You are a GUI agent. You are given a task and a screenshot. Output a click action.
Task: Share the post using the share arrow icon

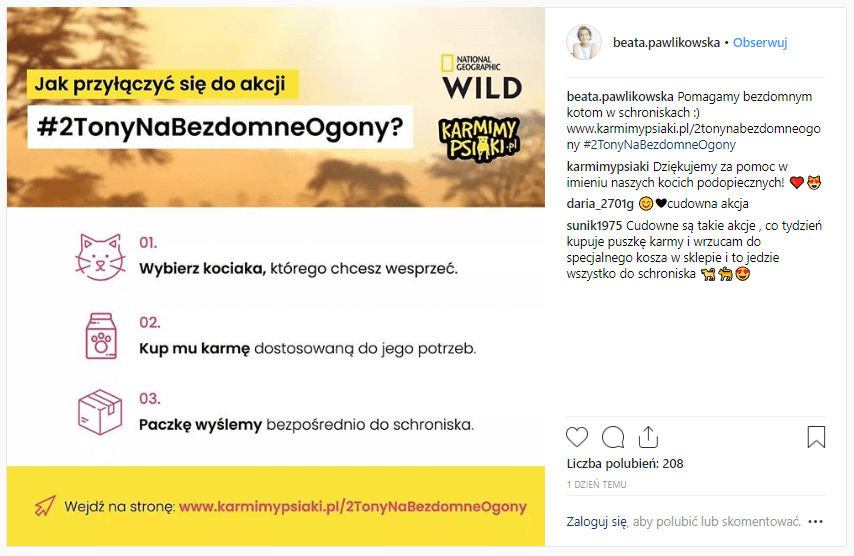648,437
